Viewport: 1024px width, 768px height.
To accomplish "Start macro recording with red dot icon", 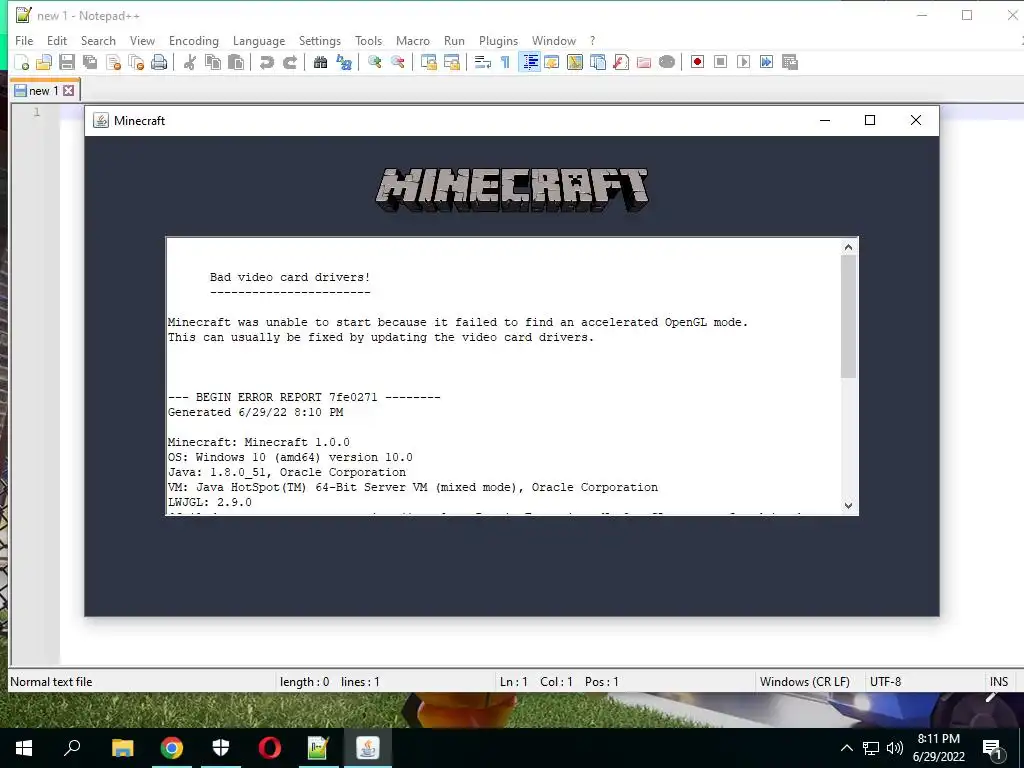I will [x=697, y=62].
